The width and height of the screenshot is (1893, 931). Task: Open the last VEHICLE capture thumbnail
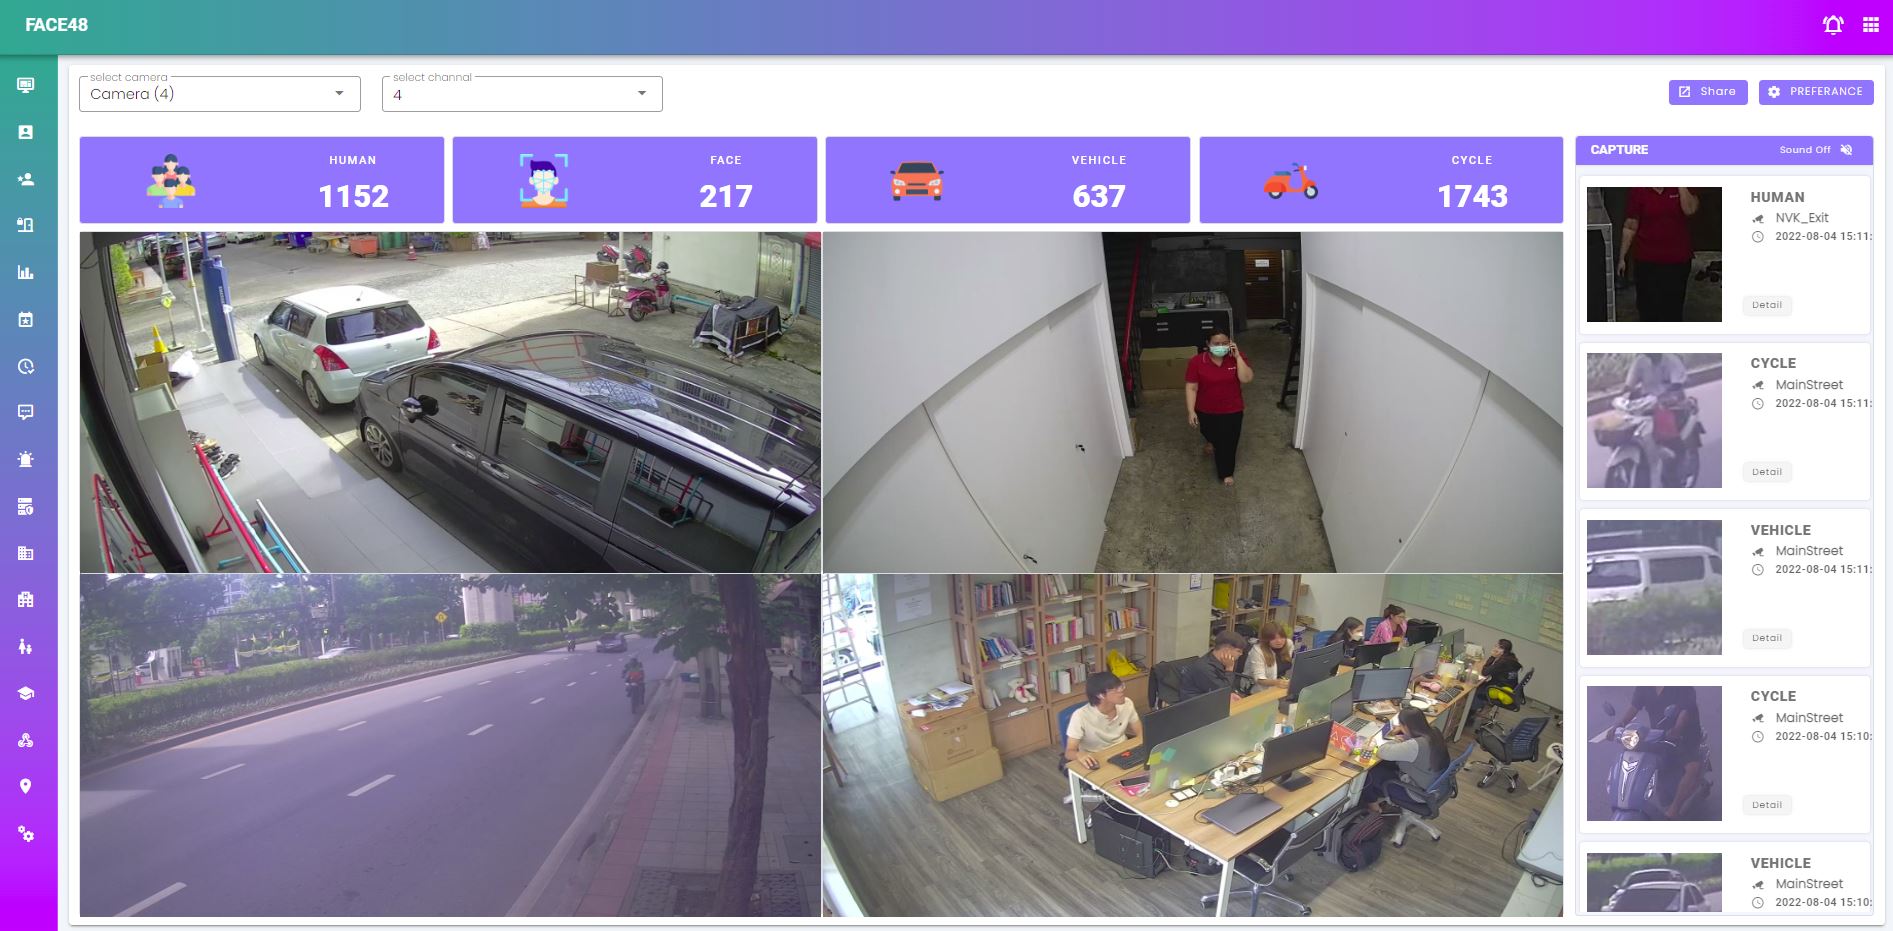[x=1654, y=883]
